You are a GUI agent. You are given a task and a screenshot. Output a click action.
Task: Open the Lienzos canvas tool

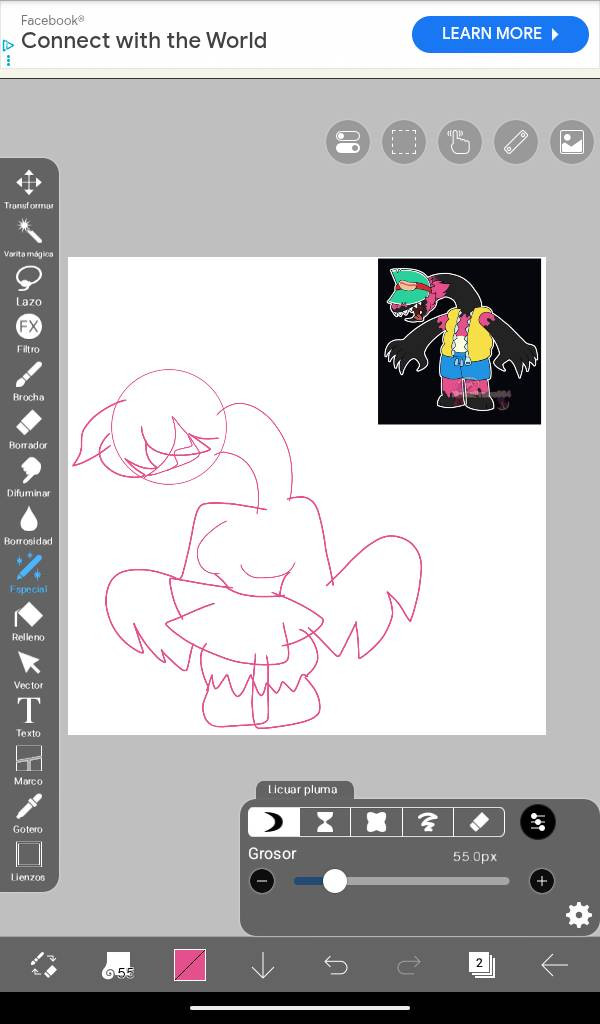[29, 861]
